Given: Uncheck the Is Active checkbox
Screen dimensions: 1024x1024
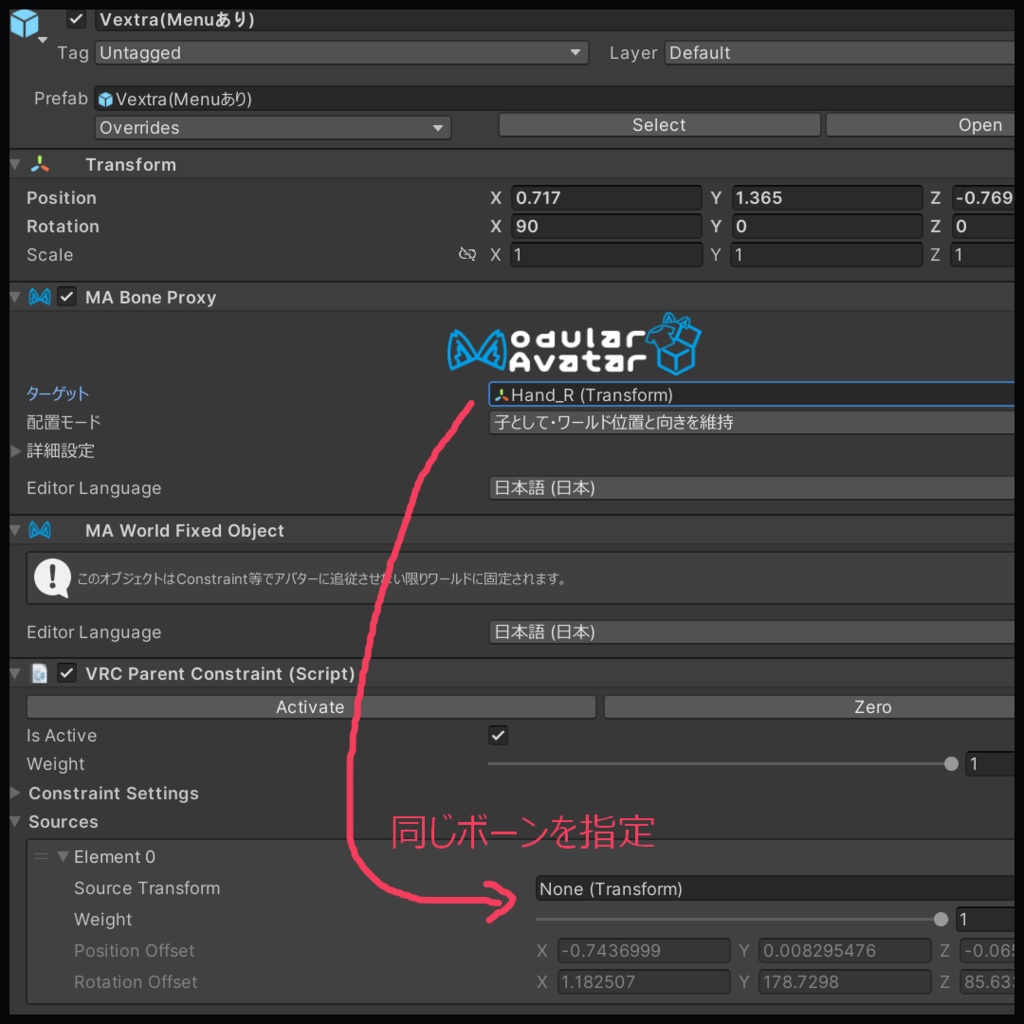Looking at the screenshot, I should tap(498, 735).
